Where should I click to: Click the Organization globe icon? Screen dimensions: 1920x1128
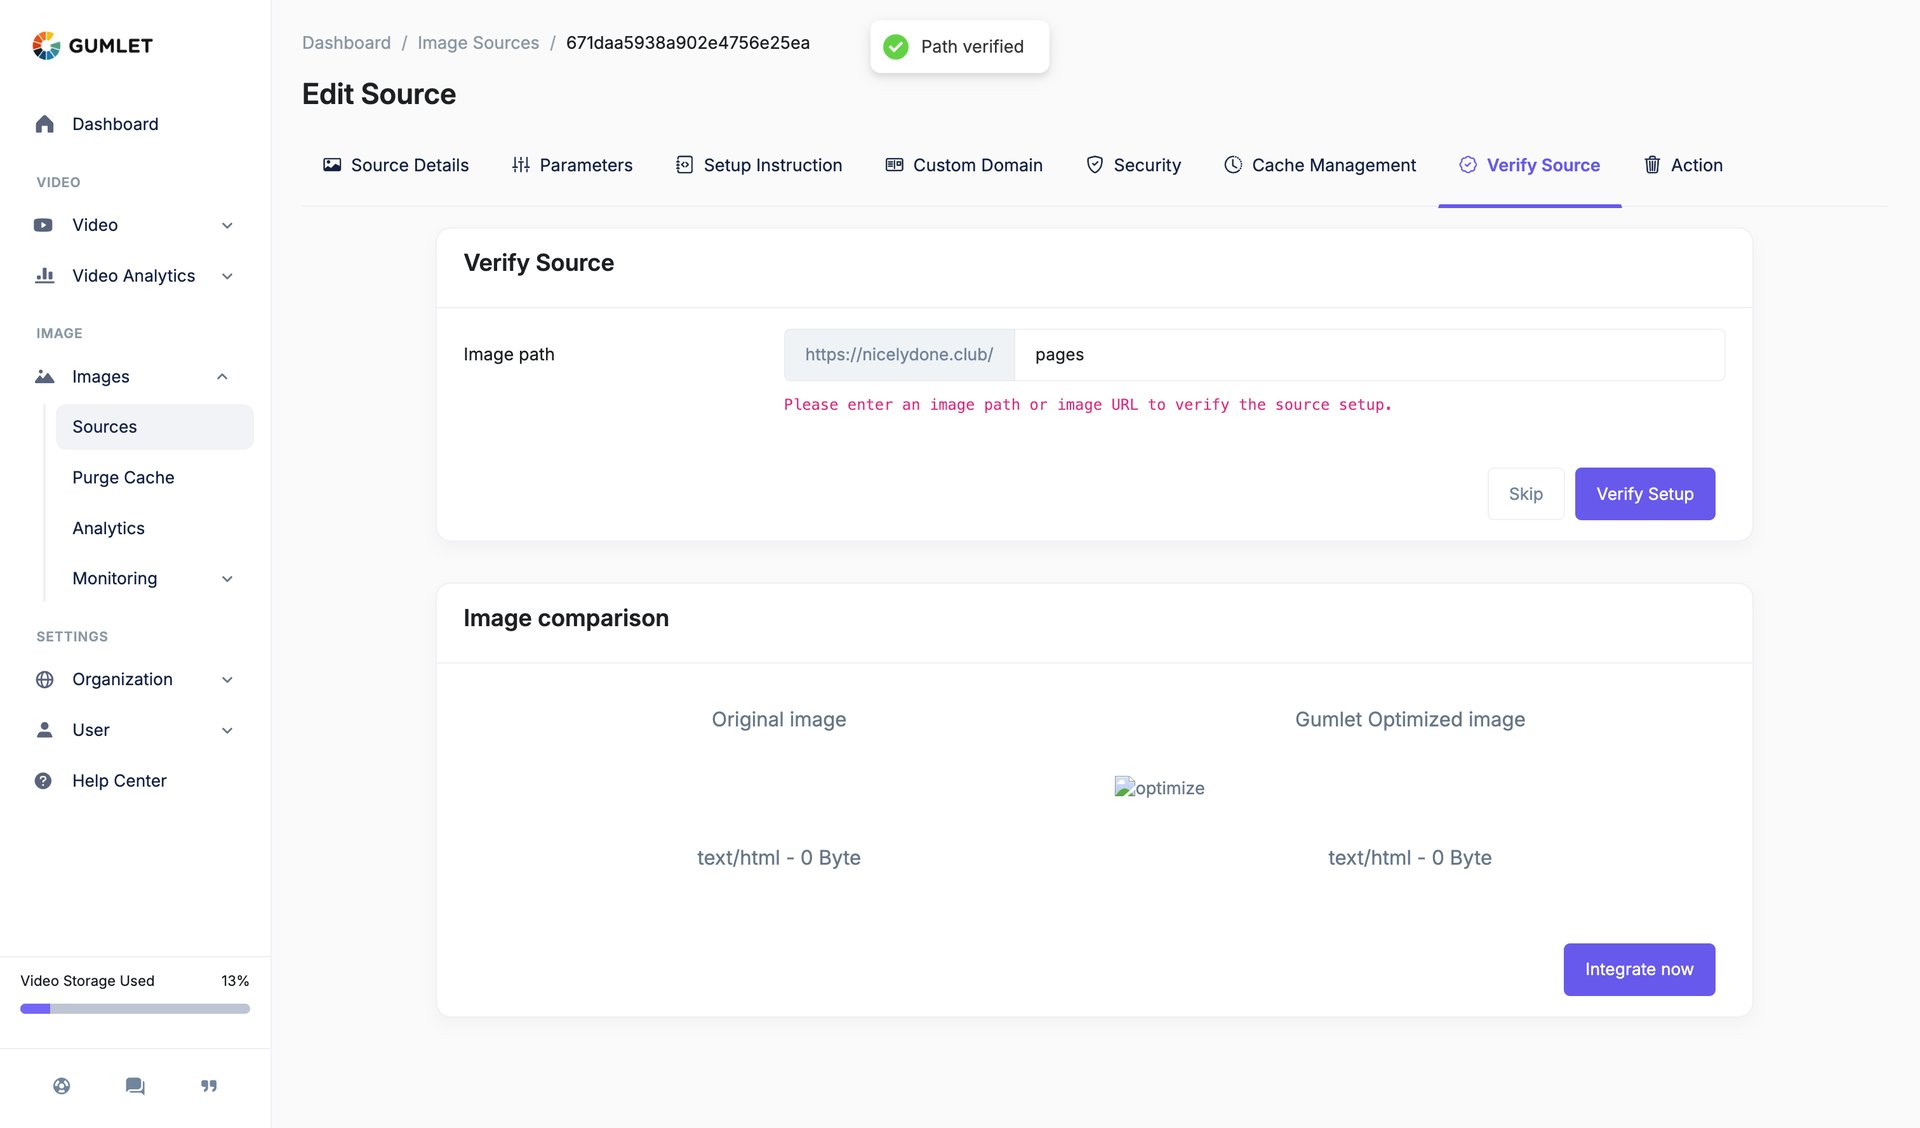(x=44, y=679)
